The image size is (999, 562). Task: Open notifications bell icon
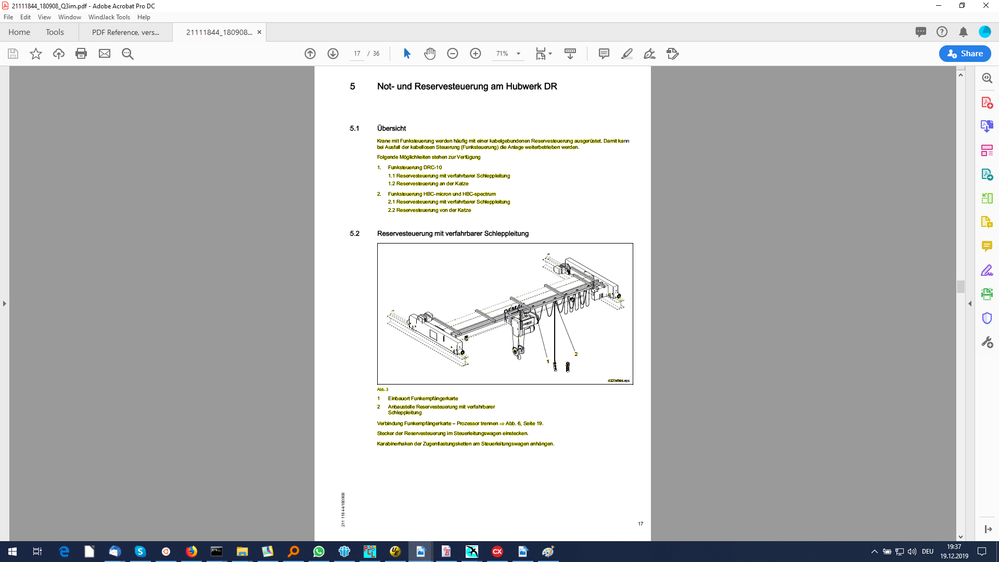click(963, 32)
